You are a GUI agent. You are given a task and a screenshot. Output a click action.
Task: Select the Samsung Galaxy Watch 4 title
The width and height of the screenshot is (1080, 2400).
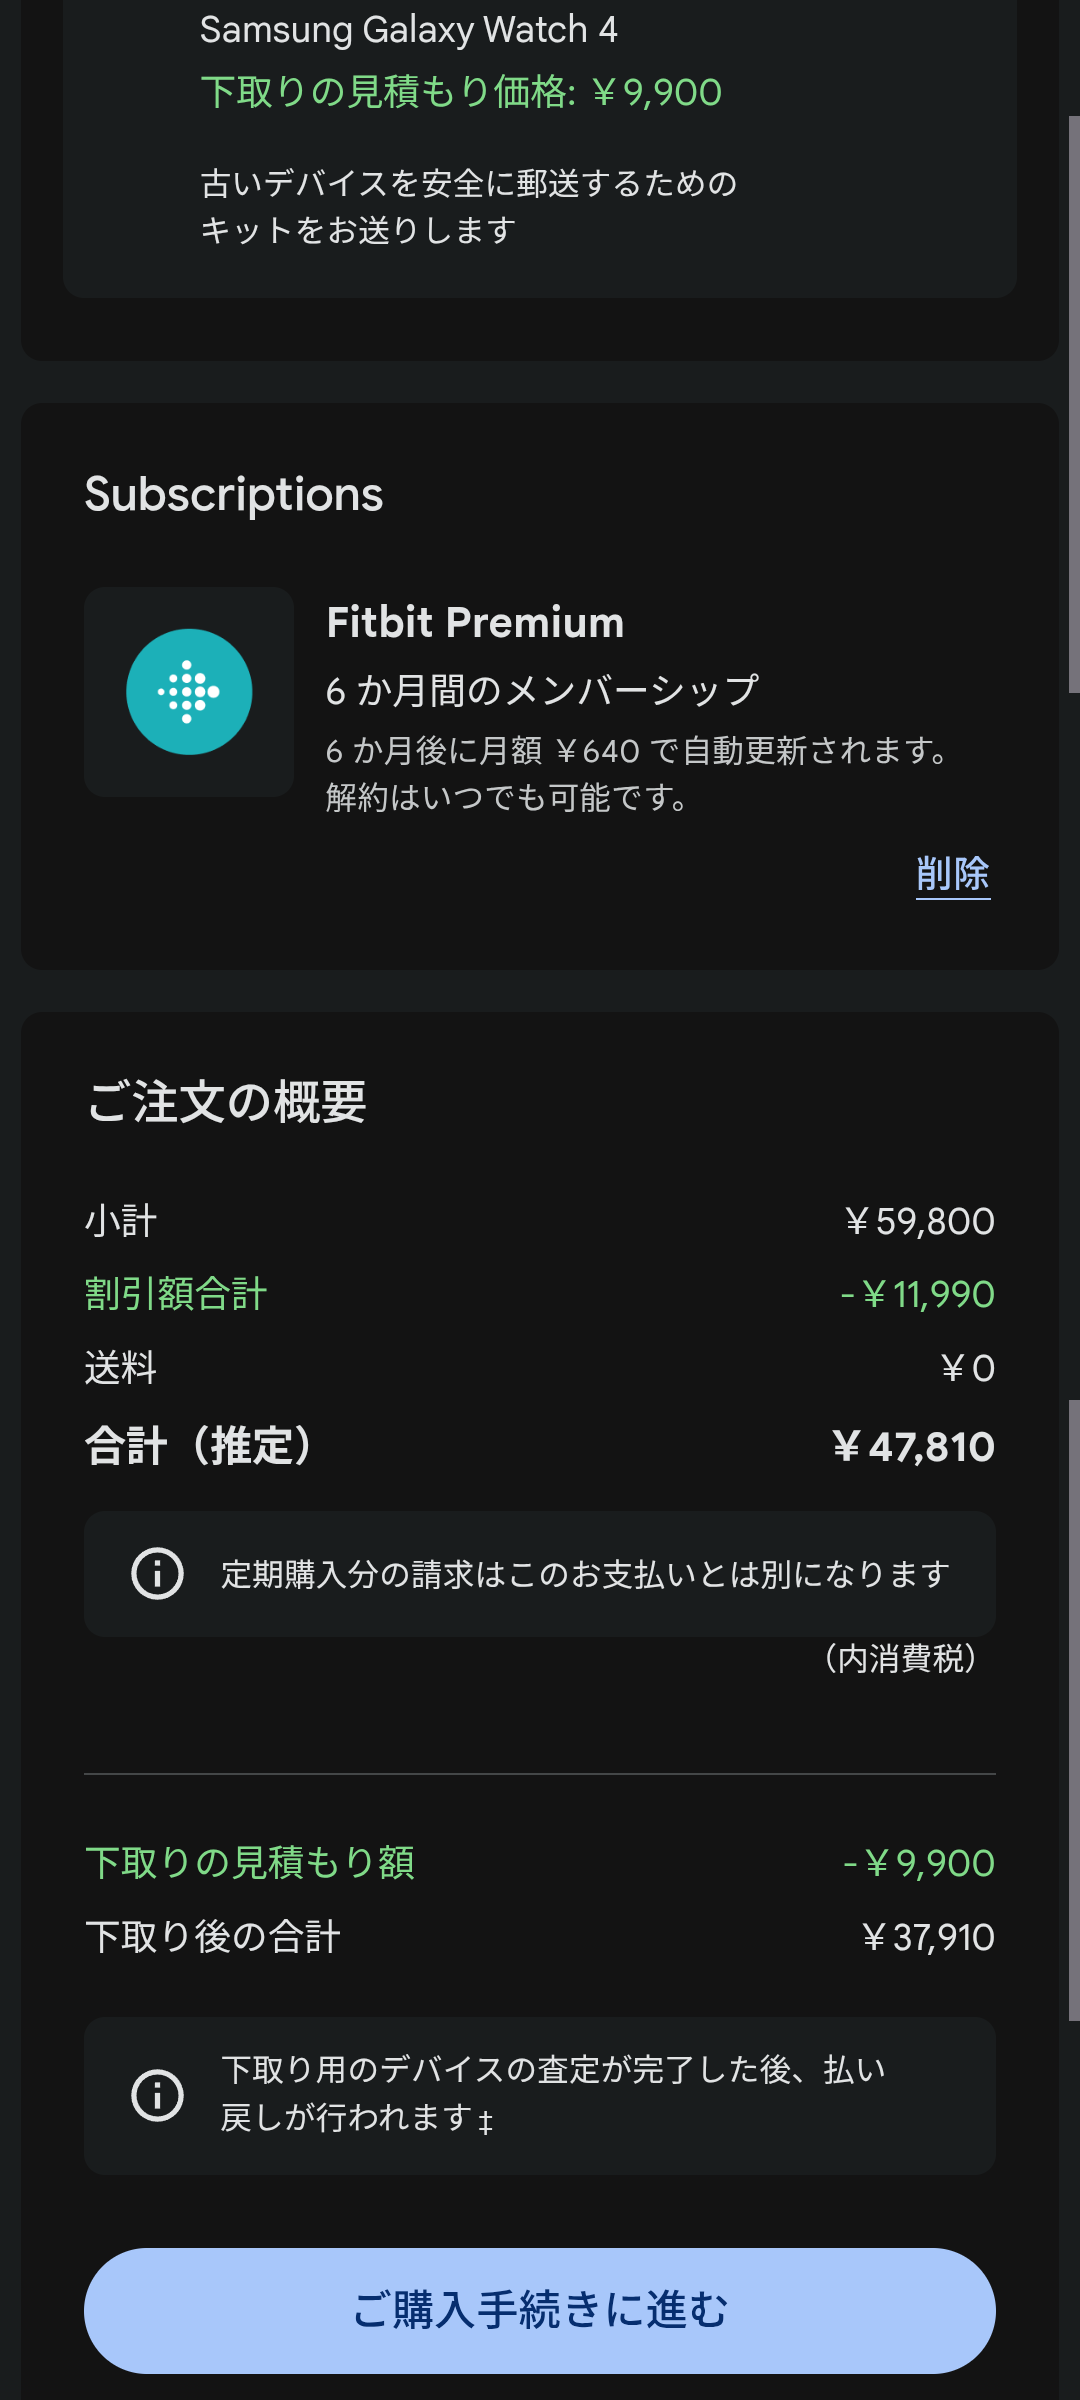pyautogui.click(x=408, y=30)
